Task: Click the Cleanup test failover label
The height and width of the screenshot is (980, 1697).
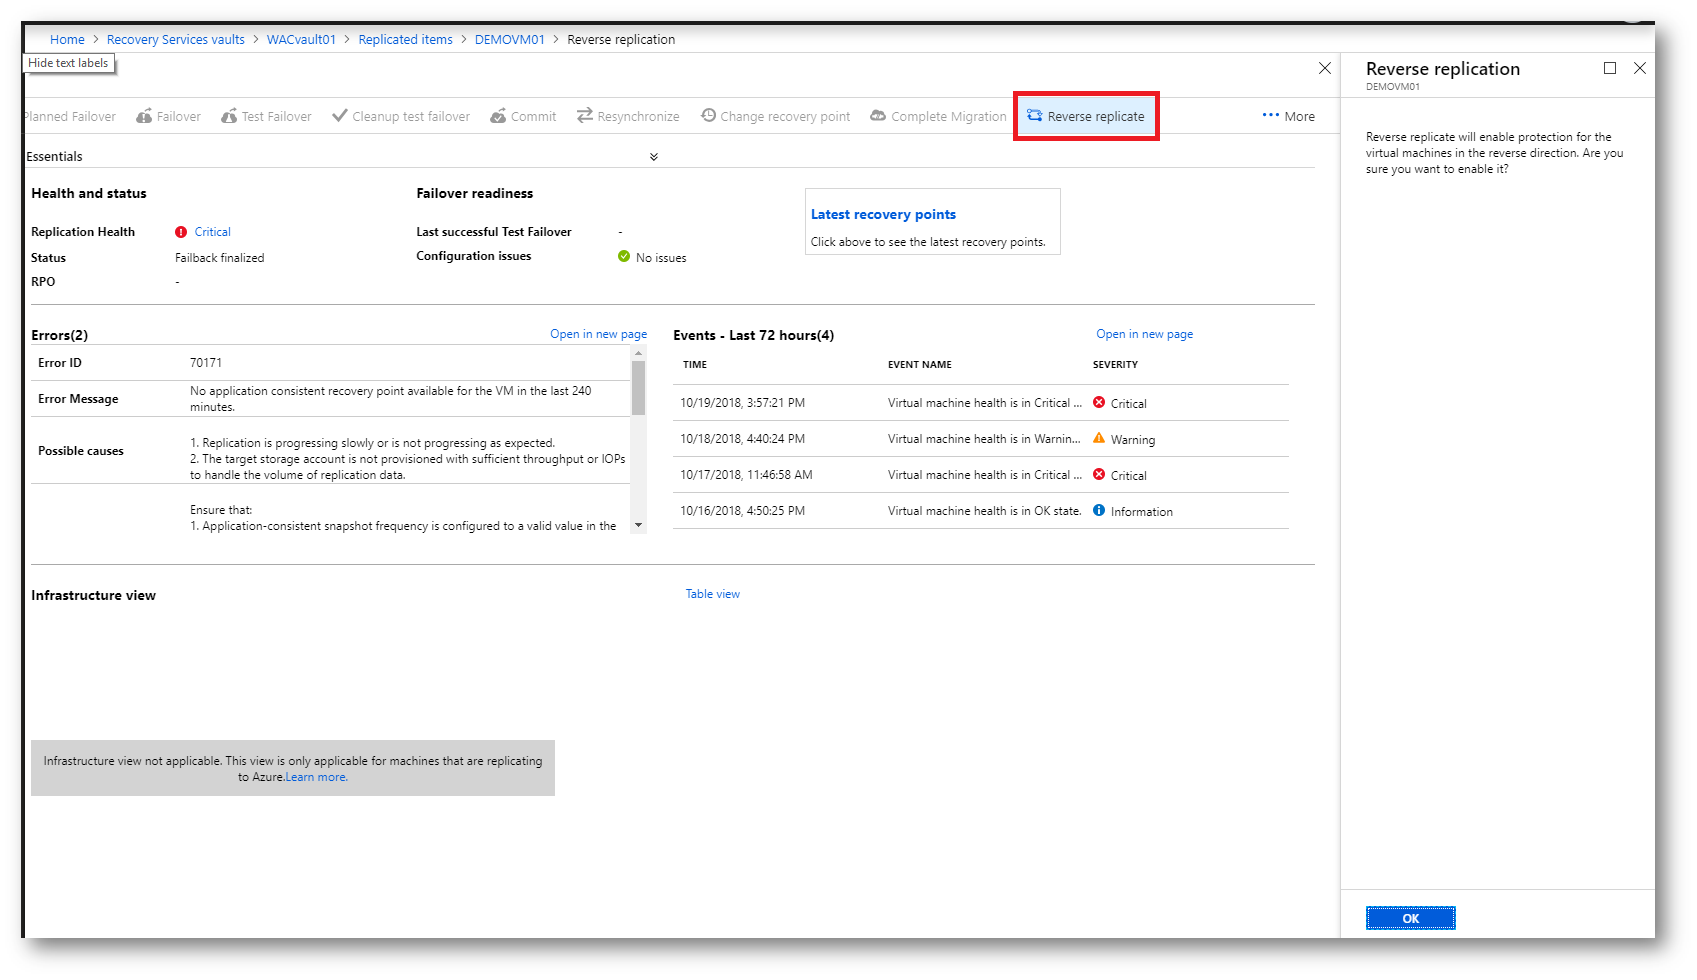Action: coord(411,117)
